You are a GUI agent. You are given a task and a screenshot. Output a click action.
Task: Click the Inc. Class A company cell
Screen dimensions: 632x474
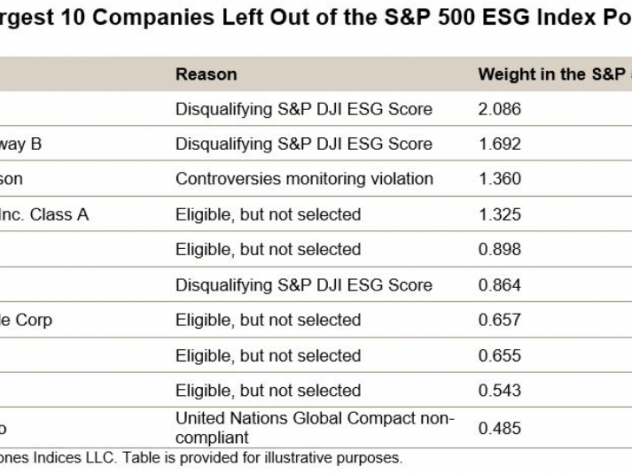44,214
